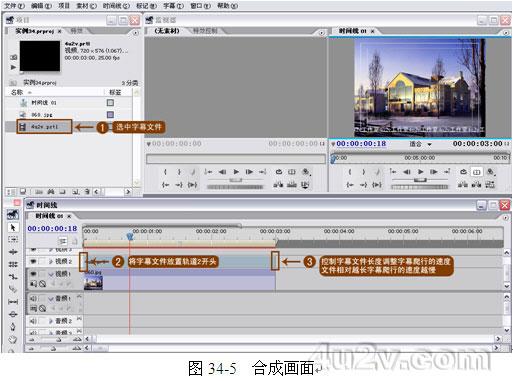Click the Lift button in the program monitor

point(462,184)
